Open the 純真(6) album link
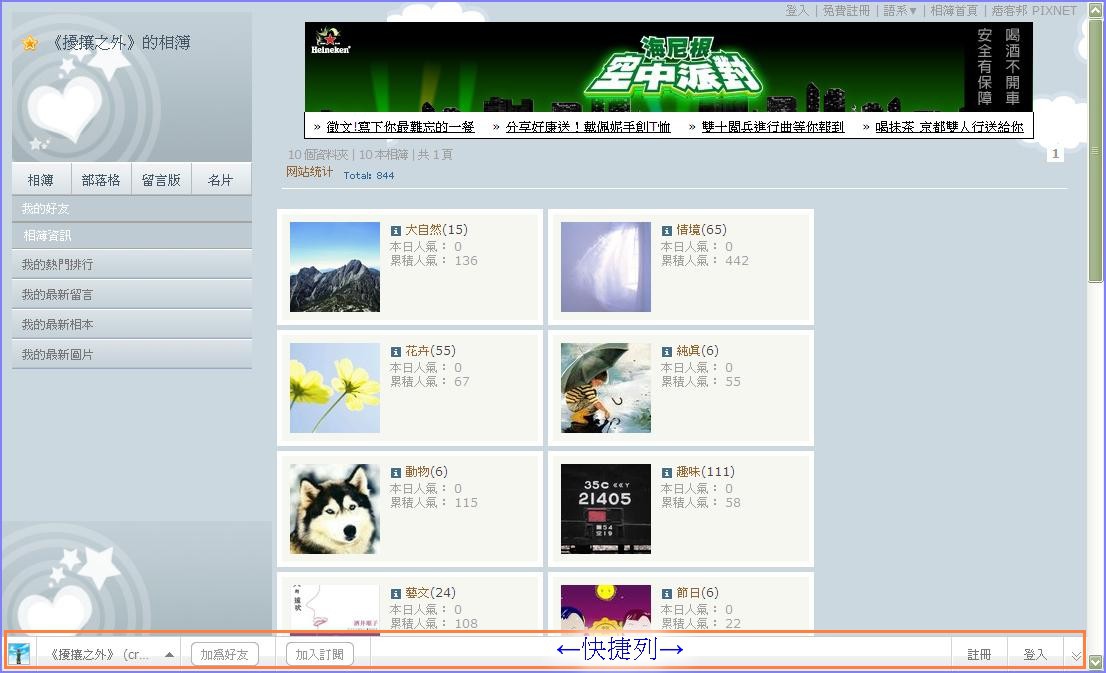 pyautogui.click(x=698, y=351)
